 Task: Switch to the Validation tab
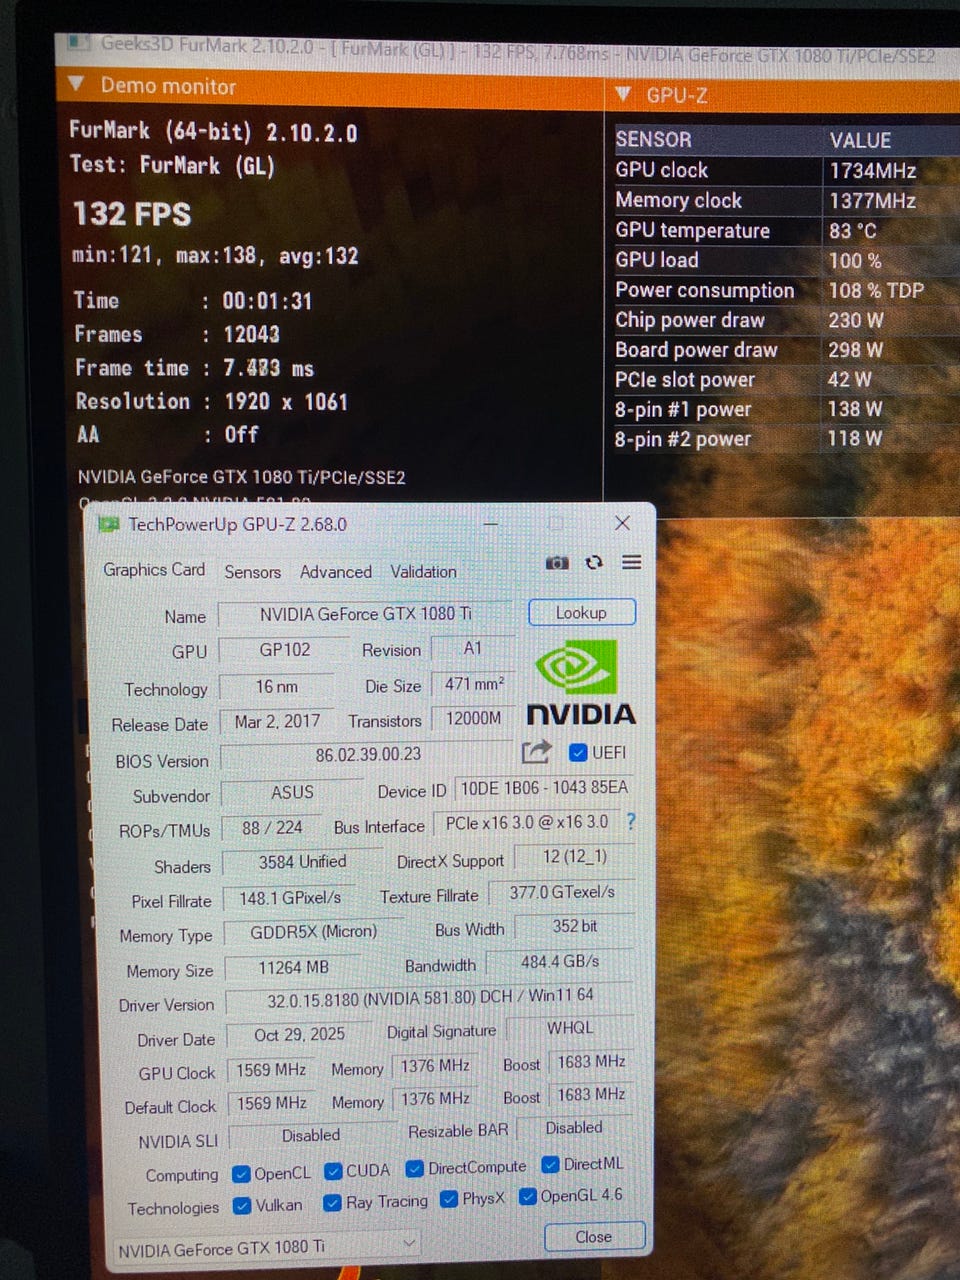423,571
